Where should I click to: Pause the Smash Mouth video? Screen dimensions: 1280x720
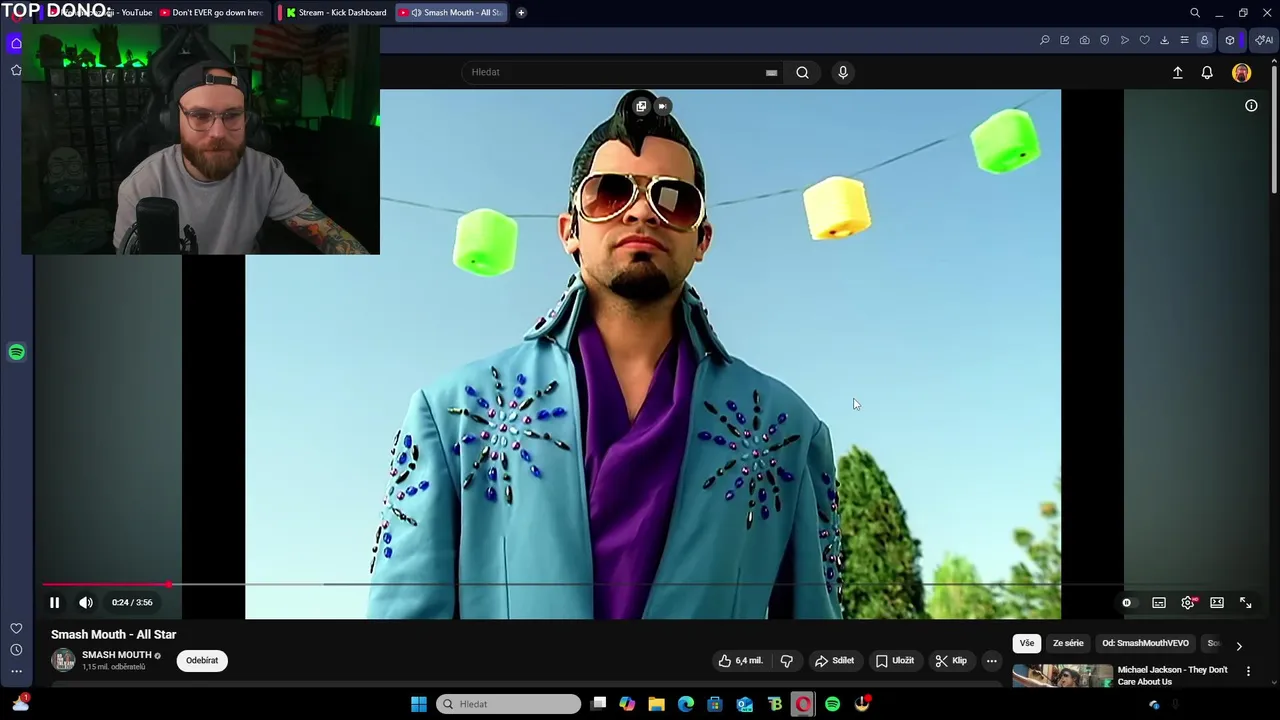54,602
